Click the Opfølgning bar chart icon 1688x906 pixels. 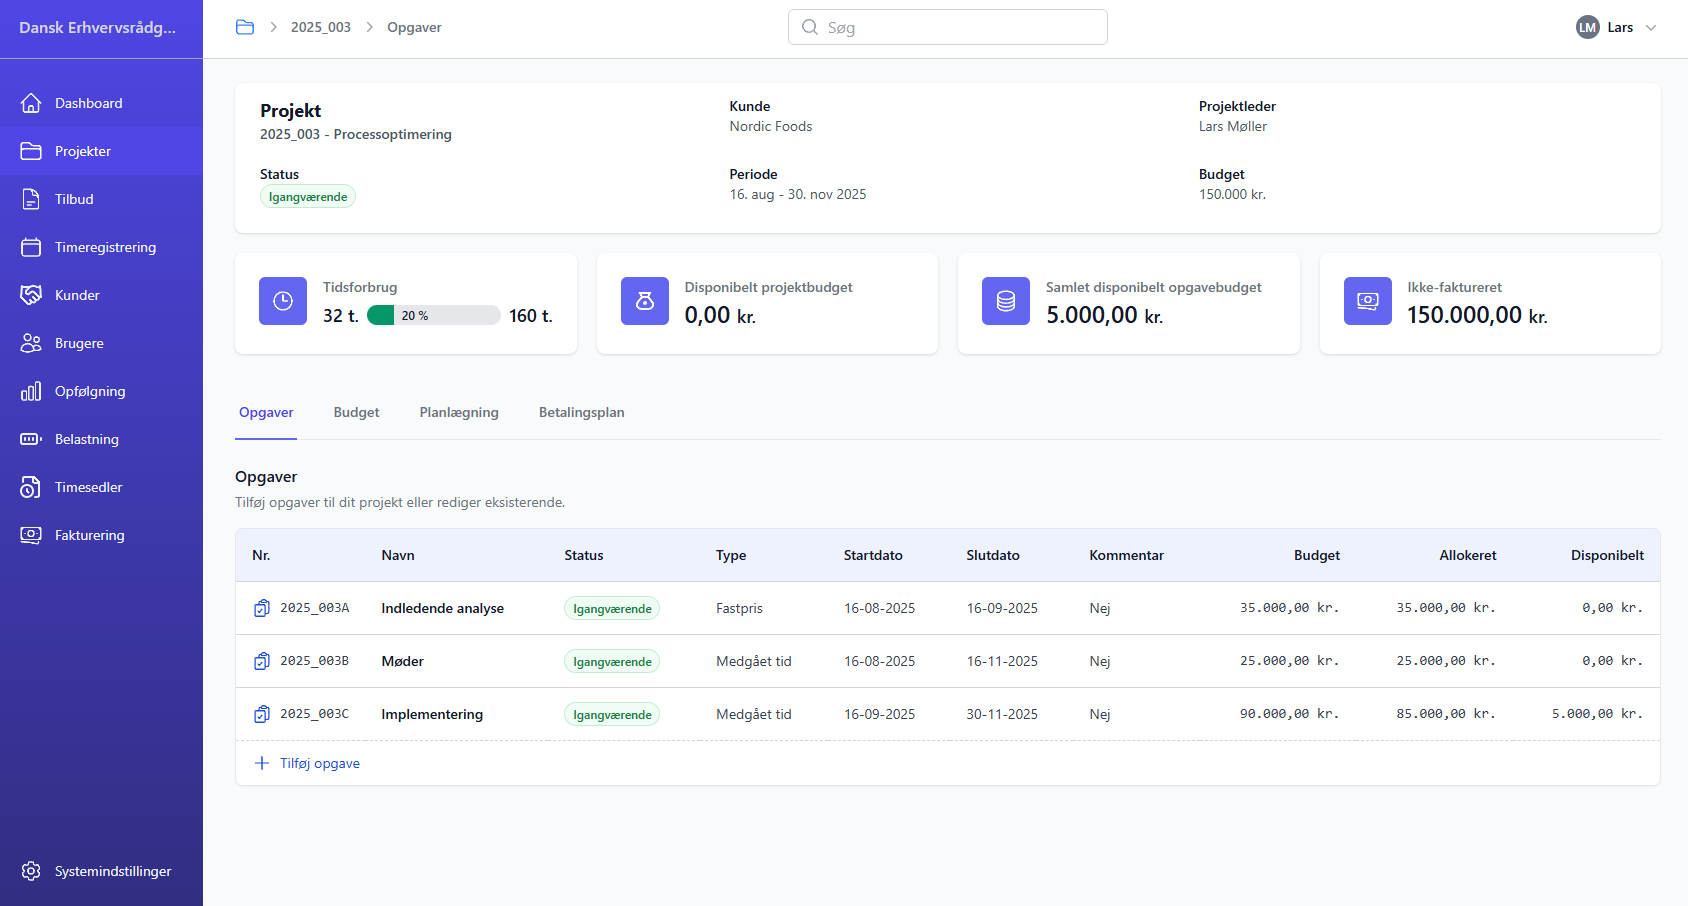coord(31,391)
